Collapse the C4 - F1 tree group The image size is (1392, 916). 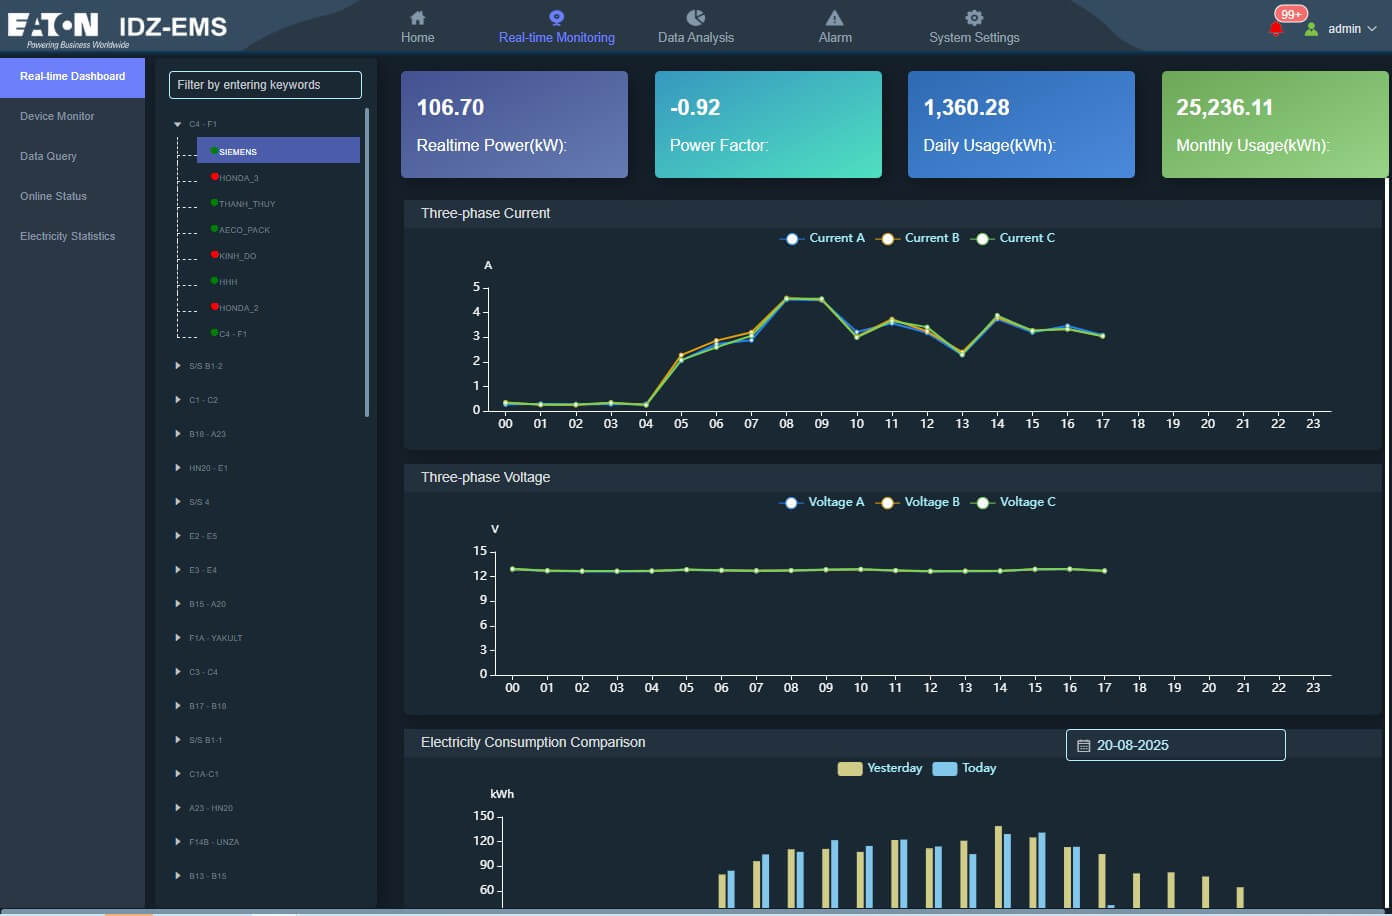(x=178, y=125)
